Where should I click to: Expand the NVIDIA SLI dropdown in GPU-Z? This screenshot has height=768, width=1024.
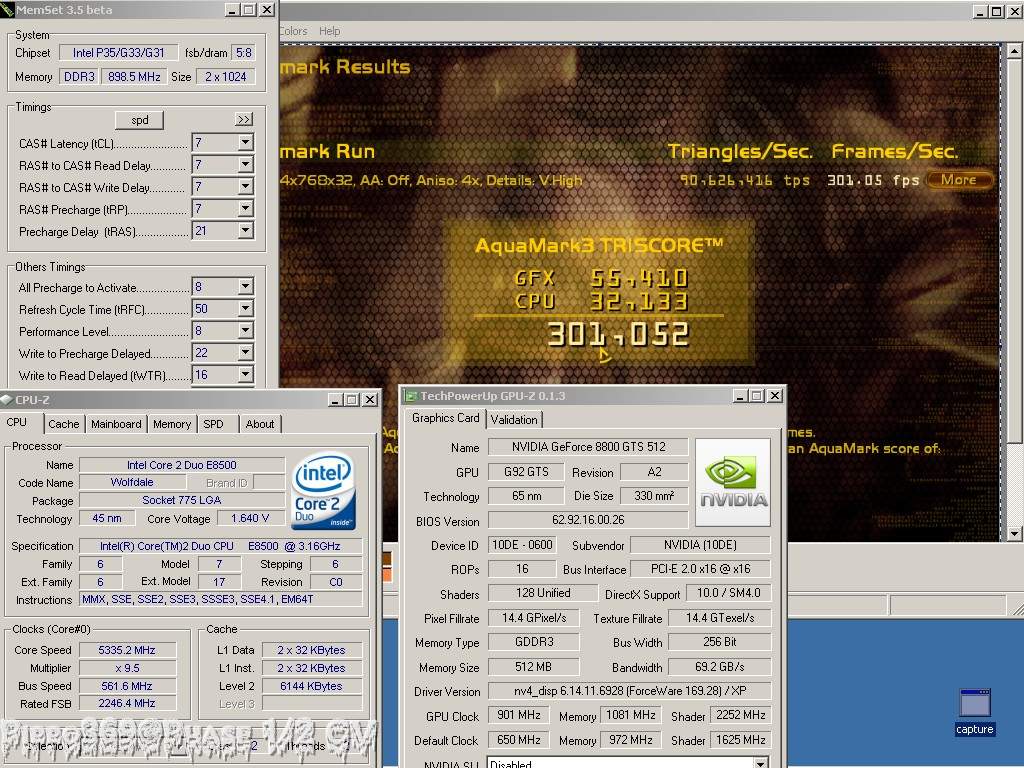click(760, 763)
